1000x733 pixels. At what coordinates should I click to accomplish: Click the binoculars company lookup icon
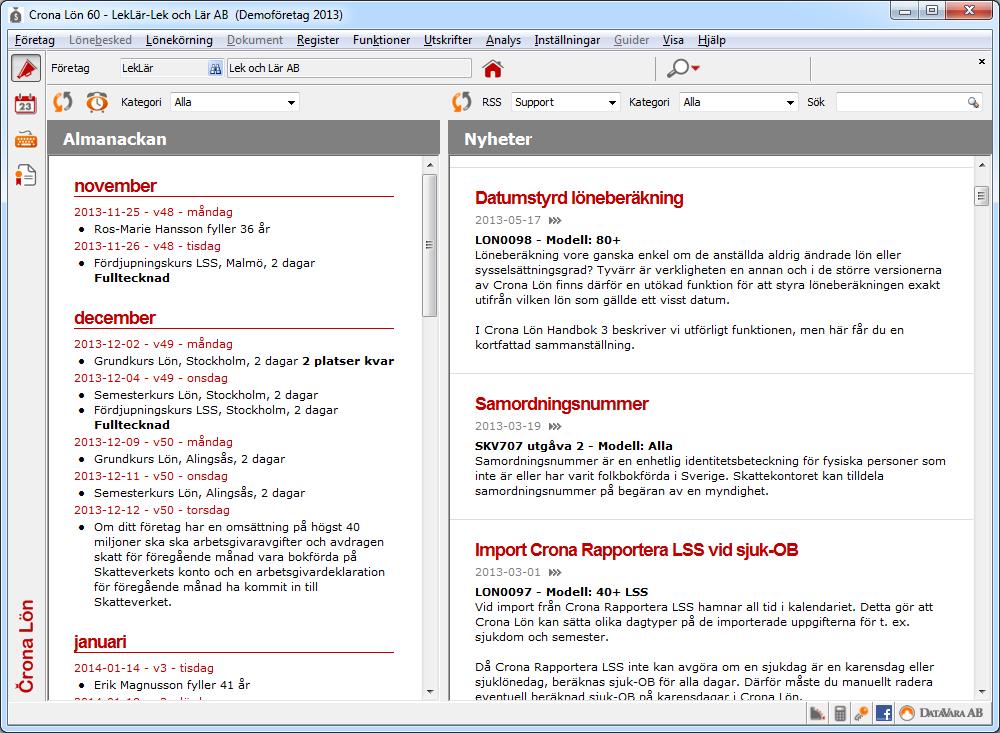click(x=215, y=68)
